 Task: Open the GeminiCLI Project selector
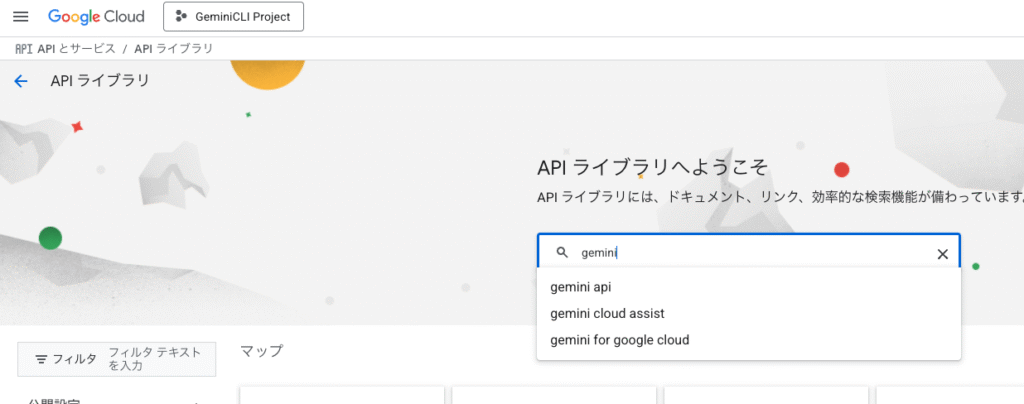click(x=233, y=17)
